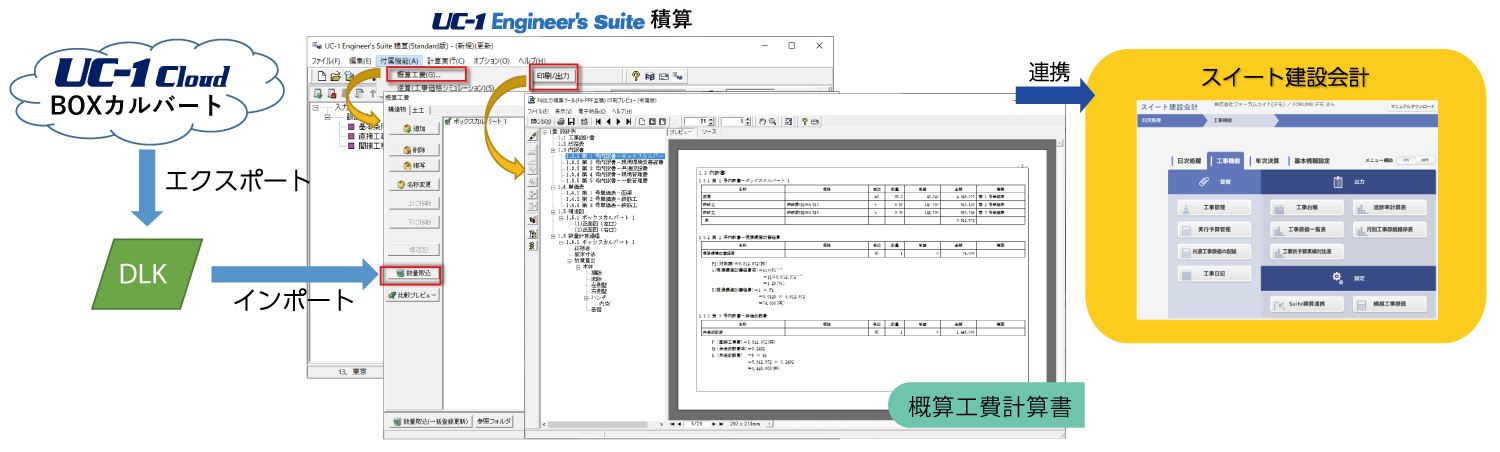The image size is (1500, 452).
Task: Open 工事管理 in 管理 section
Action: pyautogui.click(x=1213, y=209)
